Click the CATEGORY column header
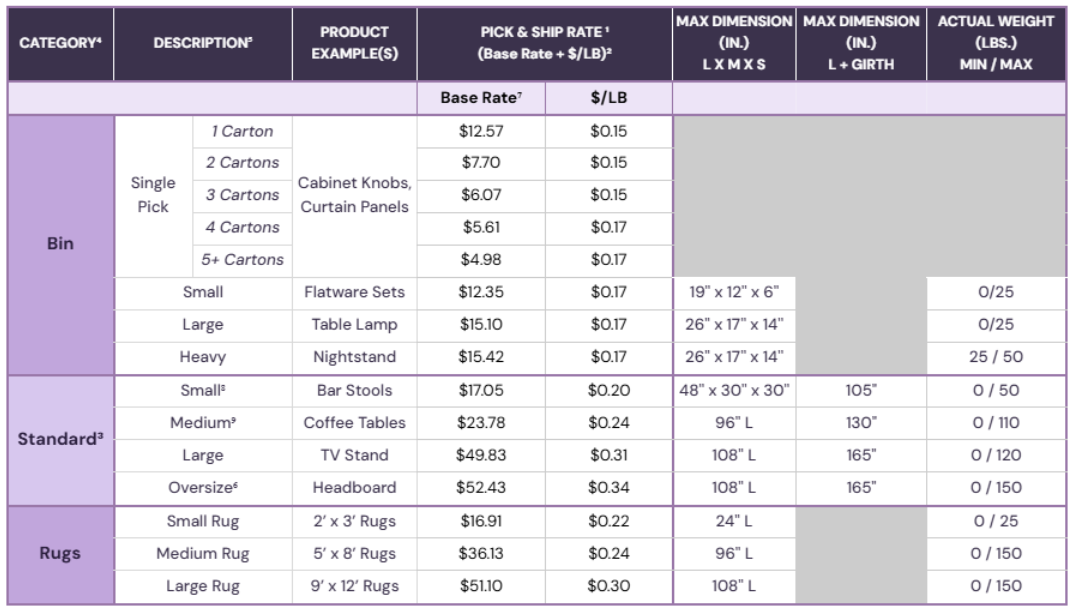The image size is (1071, 608). [x=59, y=43]
